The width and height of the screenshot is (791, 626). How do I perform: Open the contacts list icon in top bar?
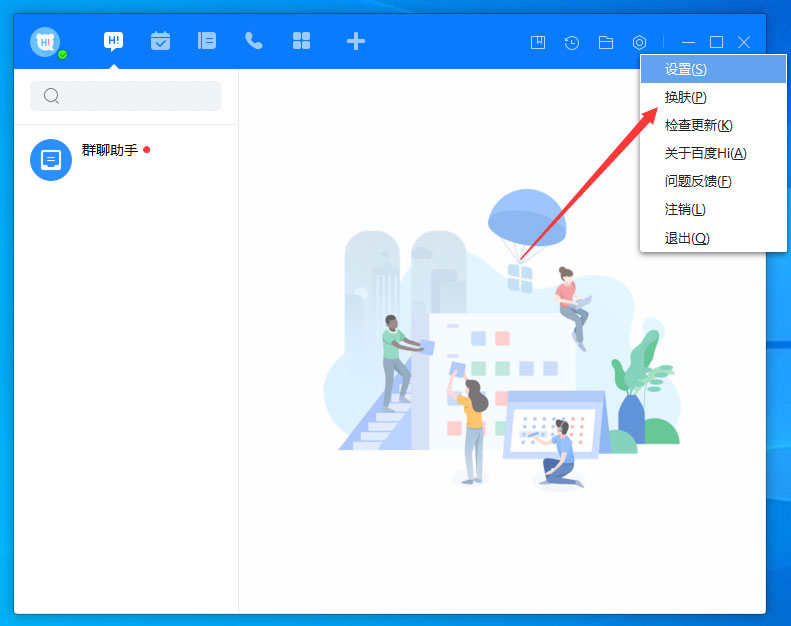tap(207, 41)
